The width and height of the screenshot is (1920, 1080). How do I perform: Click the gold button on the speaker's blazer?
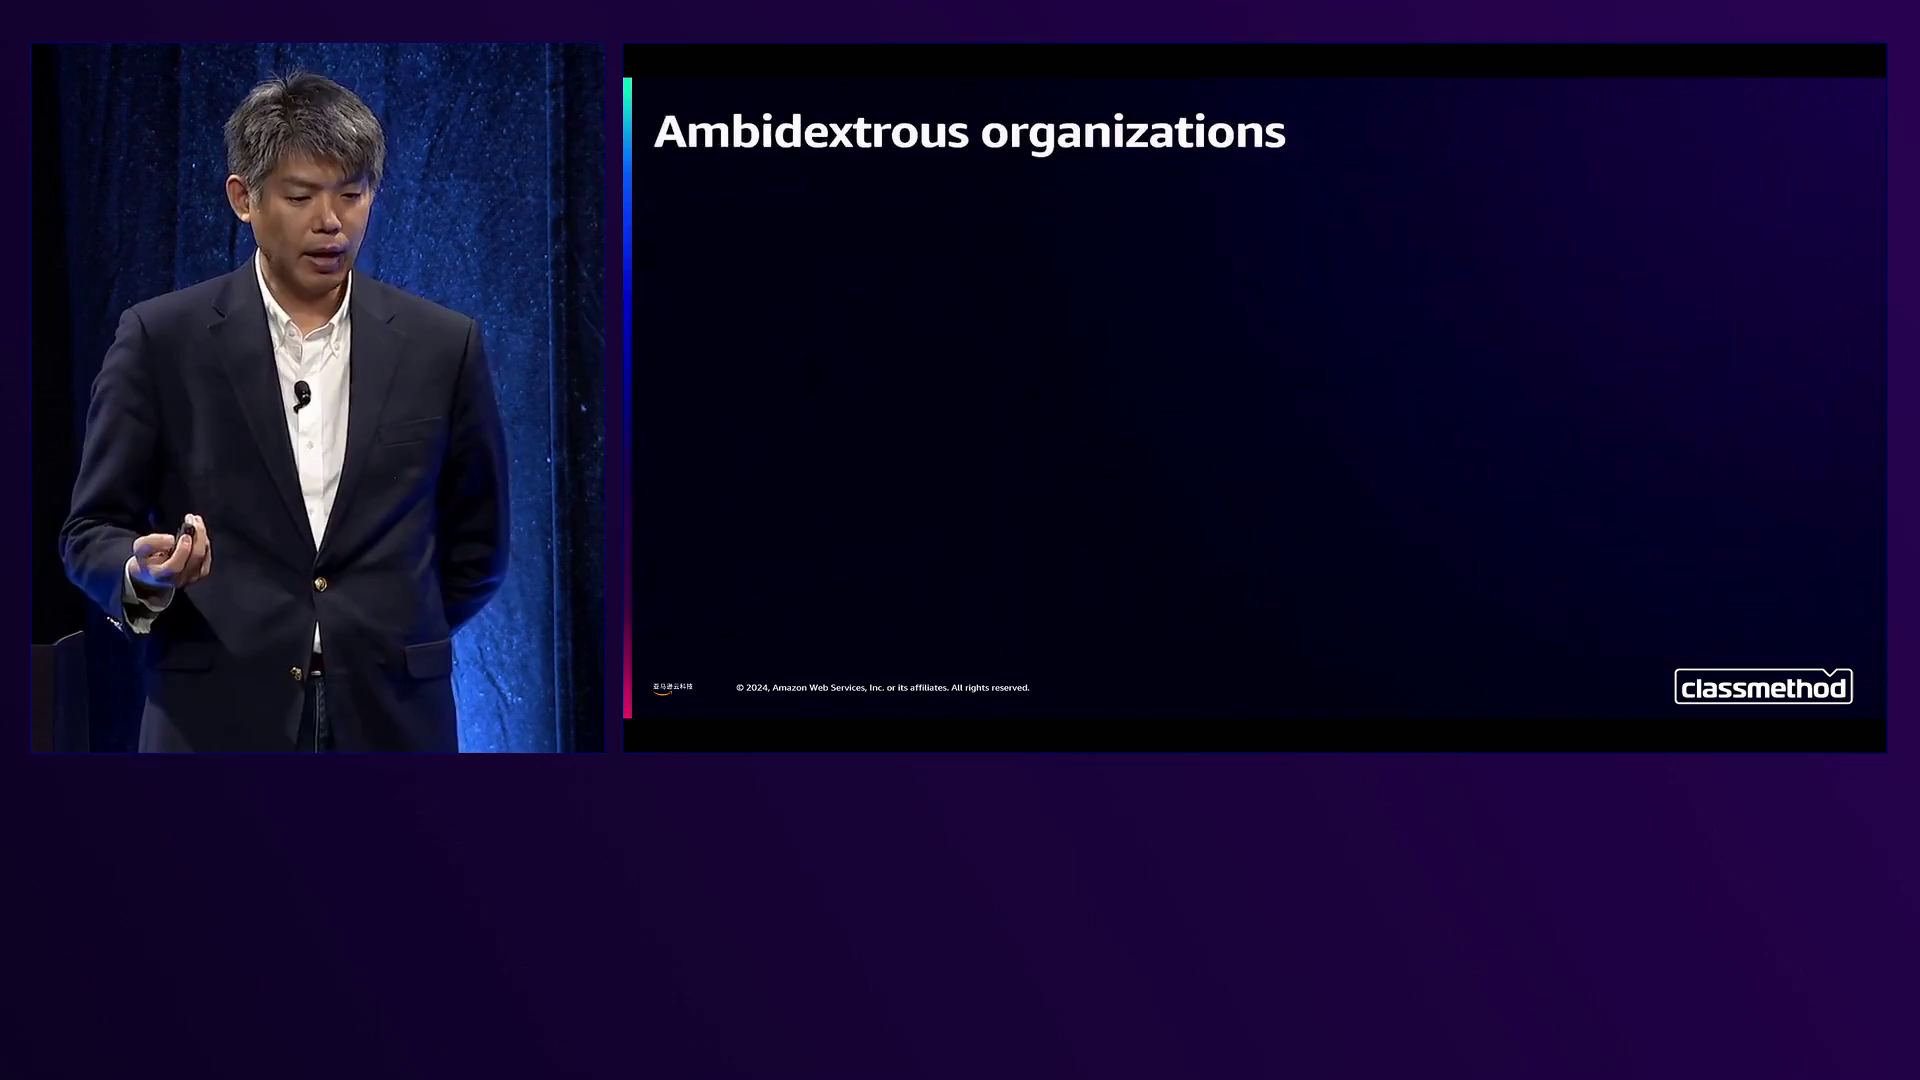click(320, 584)
